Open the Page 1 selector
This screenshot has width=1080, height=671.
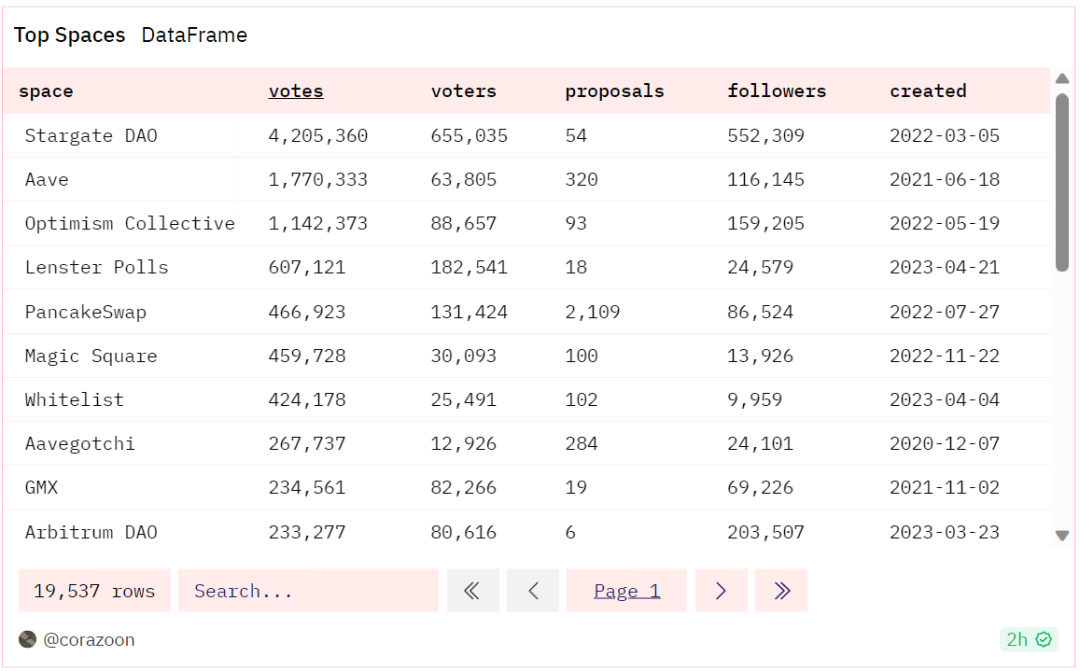click(x=627, y=590)
